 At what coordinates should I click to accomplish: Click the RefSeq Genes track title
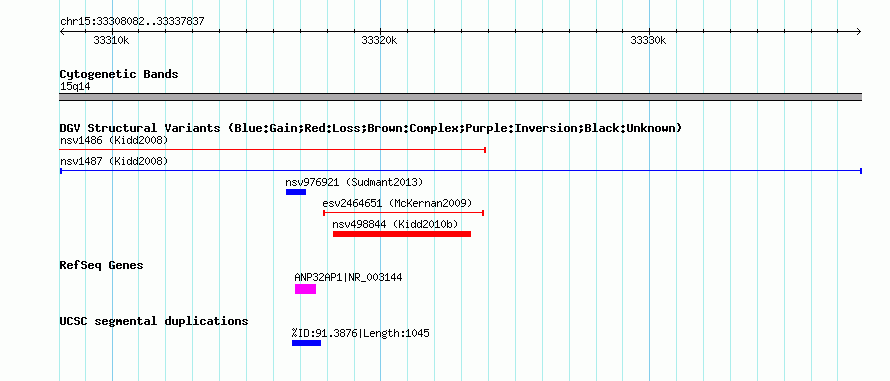102,265
